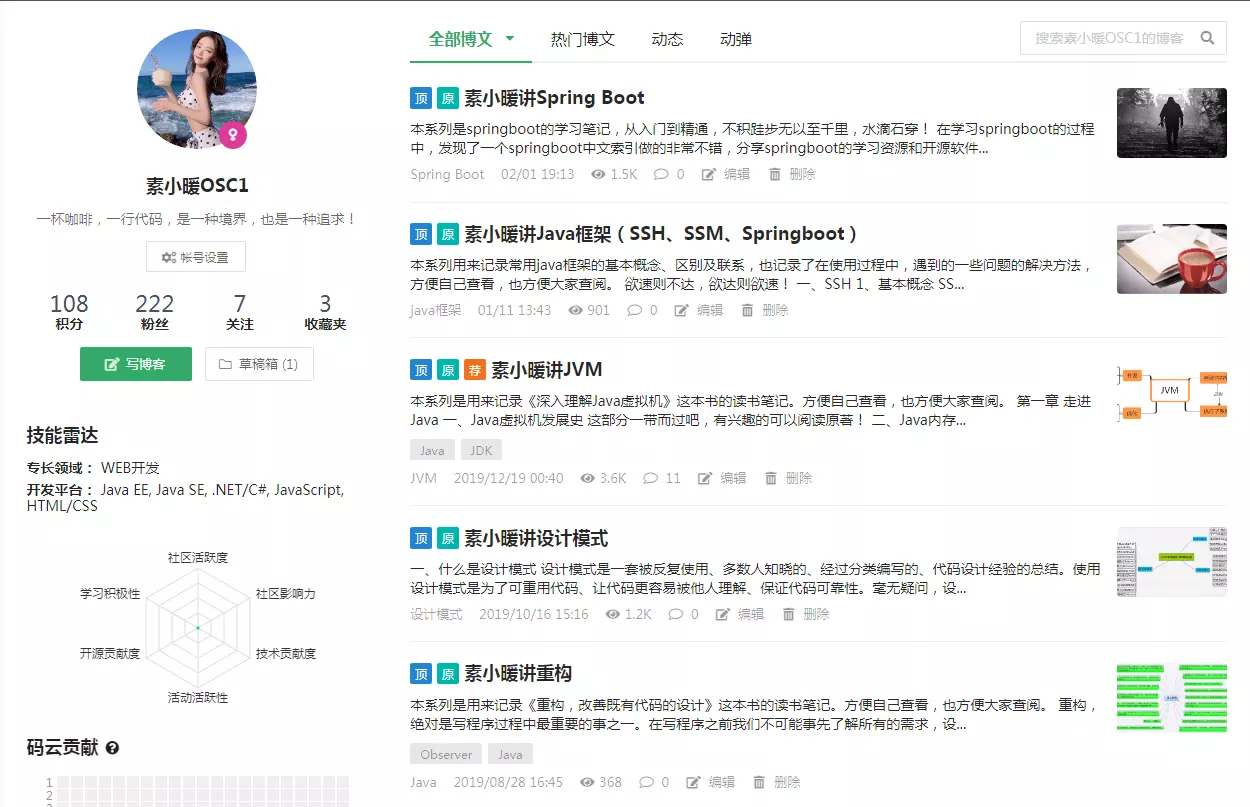Screen dimensions: 1250x807
Task: Edit the 素小暖讲Spring Boot post
Action: pyautogui.click(x=726, y=174)
